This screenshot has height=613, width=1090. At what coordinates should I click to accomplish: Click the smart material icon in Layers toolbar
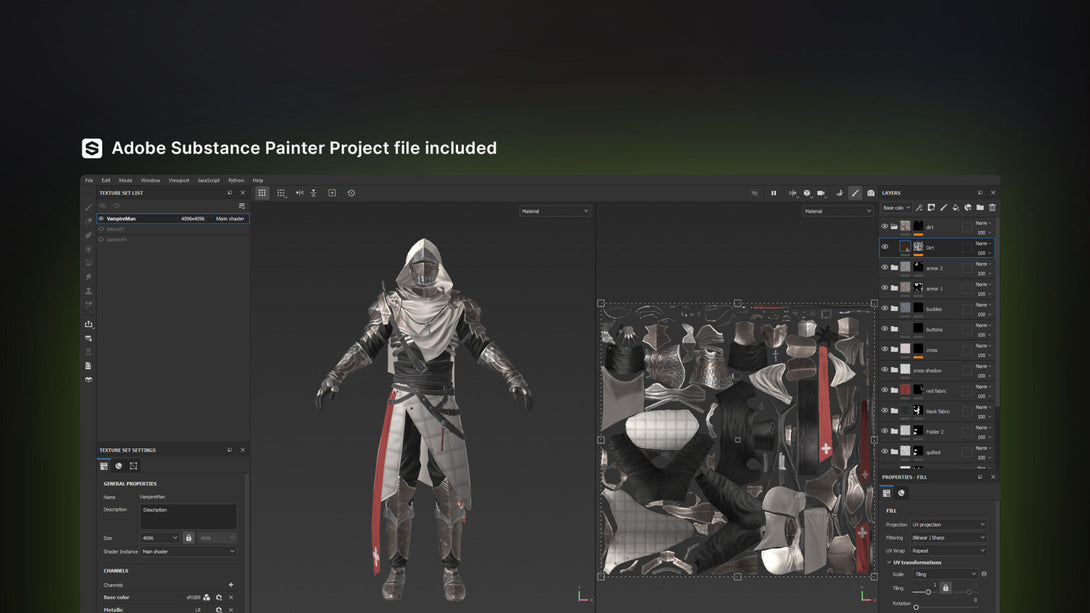(x=968, y=207)
